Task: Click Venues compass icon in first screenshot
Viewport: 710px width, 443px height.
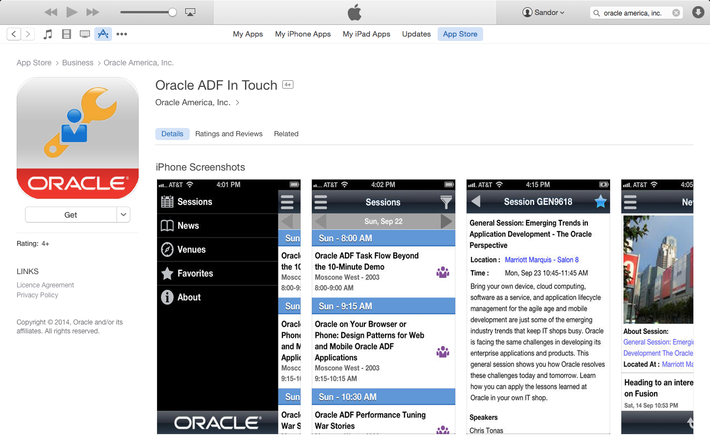Action: pos(167,250)
